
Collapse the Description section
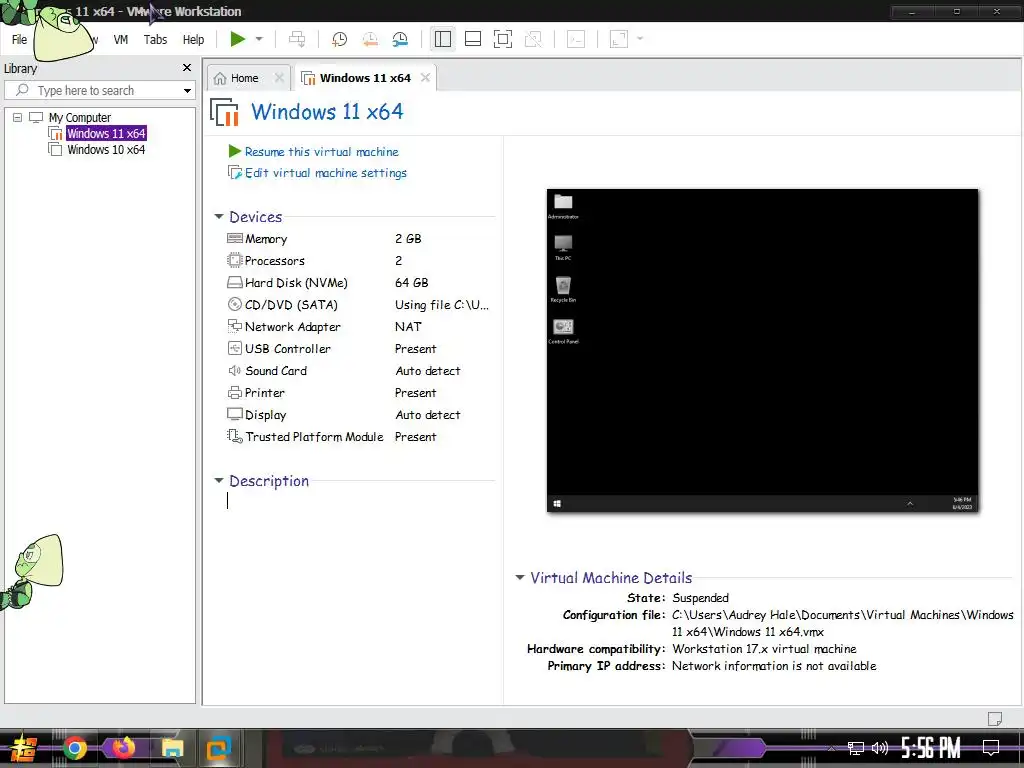(x=219, y=481)
